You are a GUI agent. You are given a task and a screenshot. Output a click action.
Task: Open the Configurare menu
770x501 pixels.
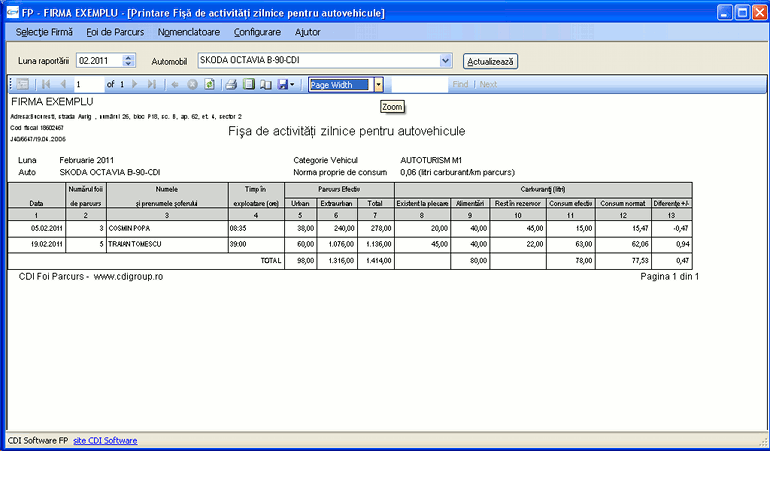point(257,32)
